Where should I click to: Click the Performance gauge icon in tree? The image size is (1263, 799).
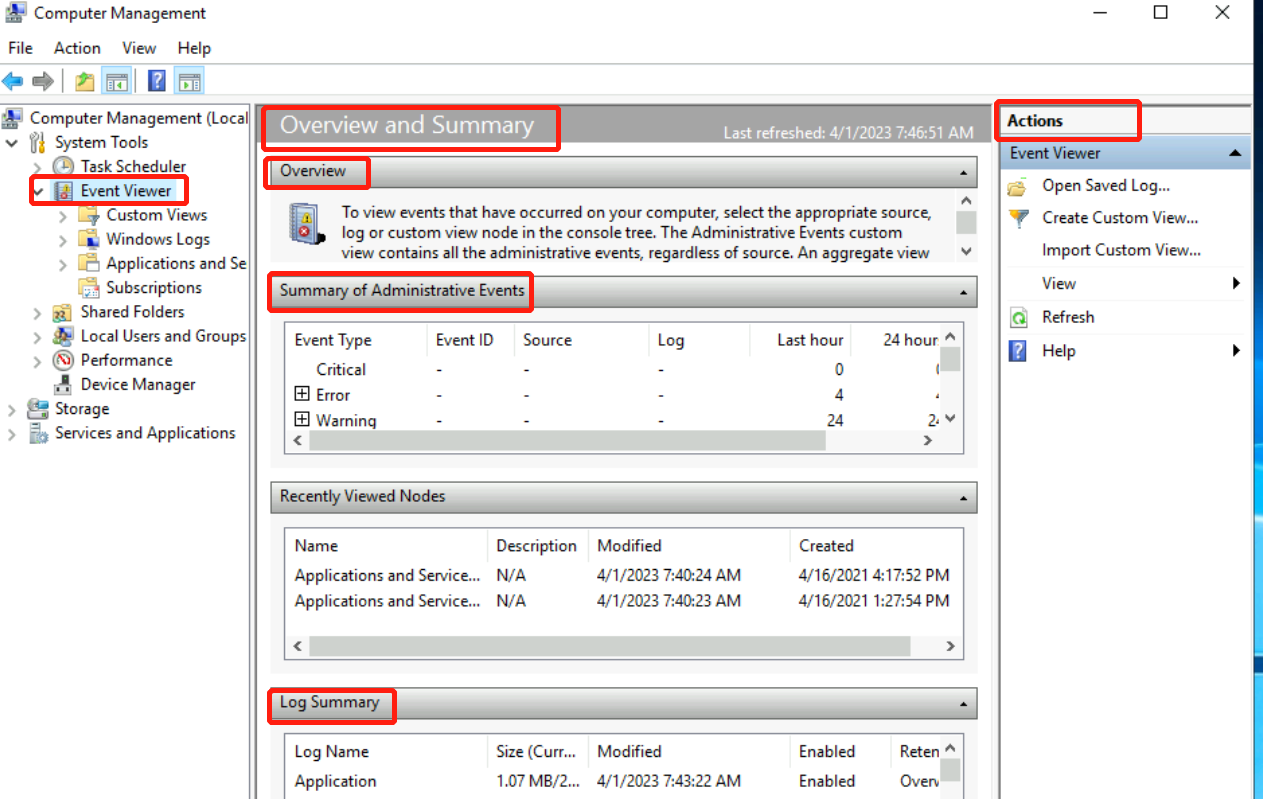click(x=63, y=361)
